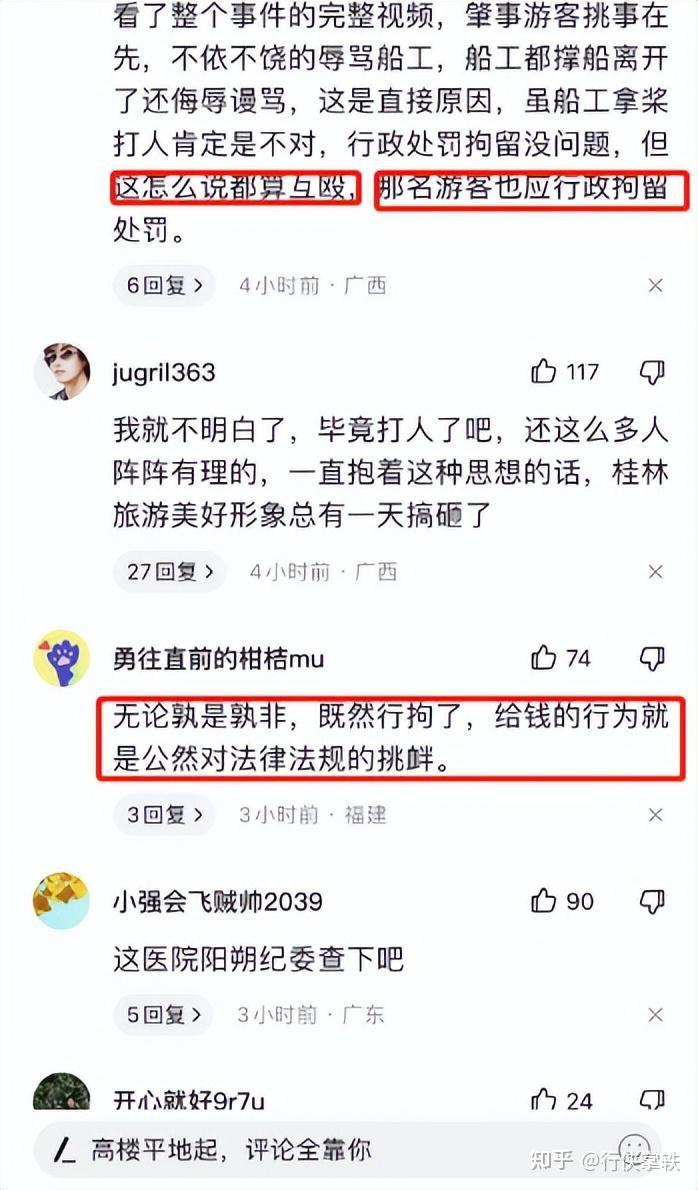Viewport: 698px width, 1190px height.
Task: Open 勇往直前的柑桔mu paw avatar
Action: (x=62, y=658)
